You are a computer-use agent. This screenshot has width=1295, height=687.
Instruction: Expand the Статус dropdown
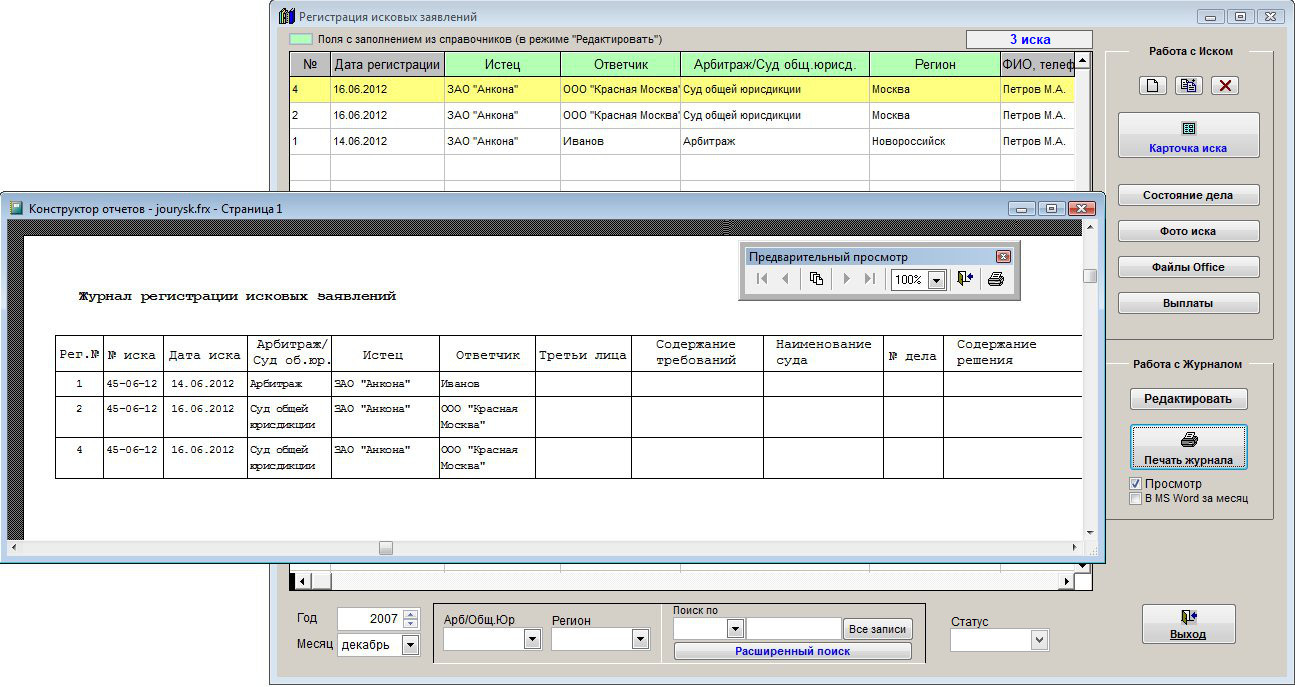1039,640
